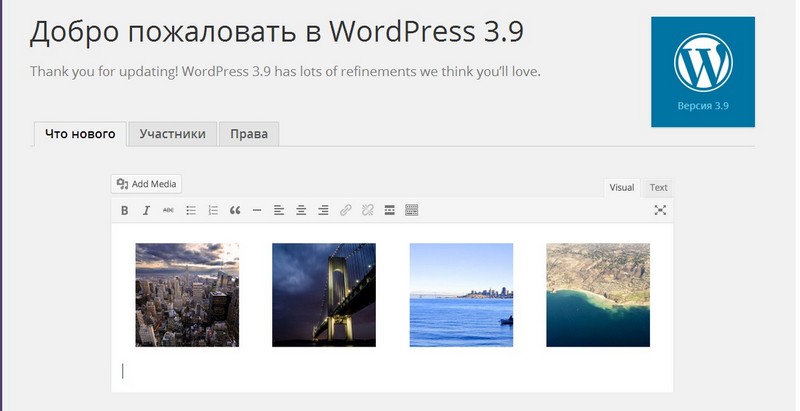Screen dimensions: 800x411
Task: Select the blue bay gallery image
Action: pos(461,295)
